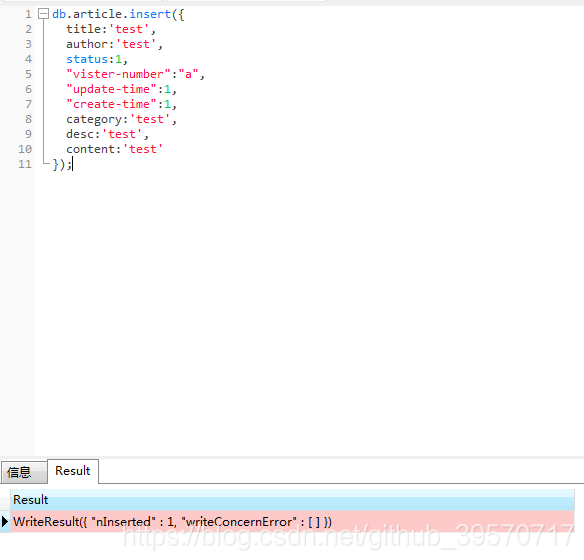This screenshot has width=584, height=560.
Task: Select the WriteResult nInserted row
Action: [292, 521]
